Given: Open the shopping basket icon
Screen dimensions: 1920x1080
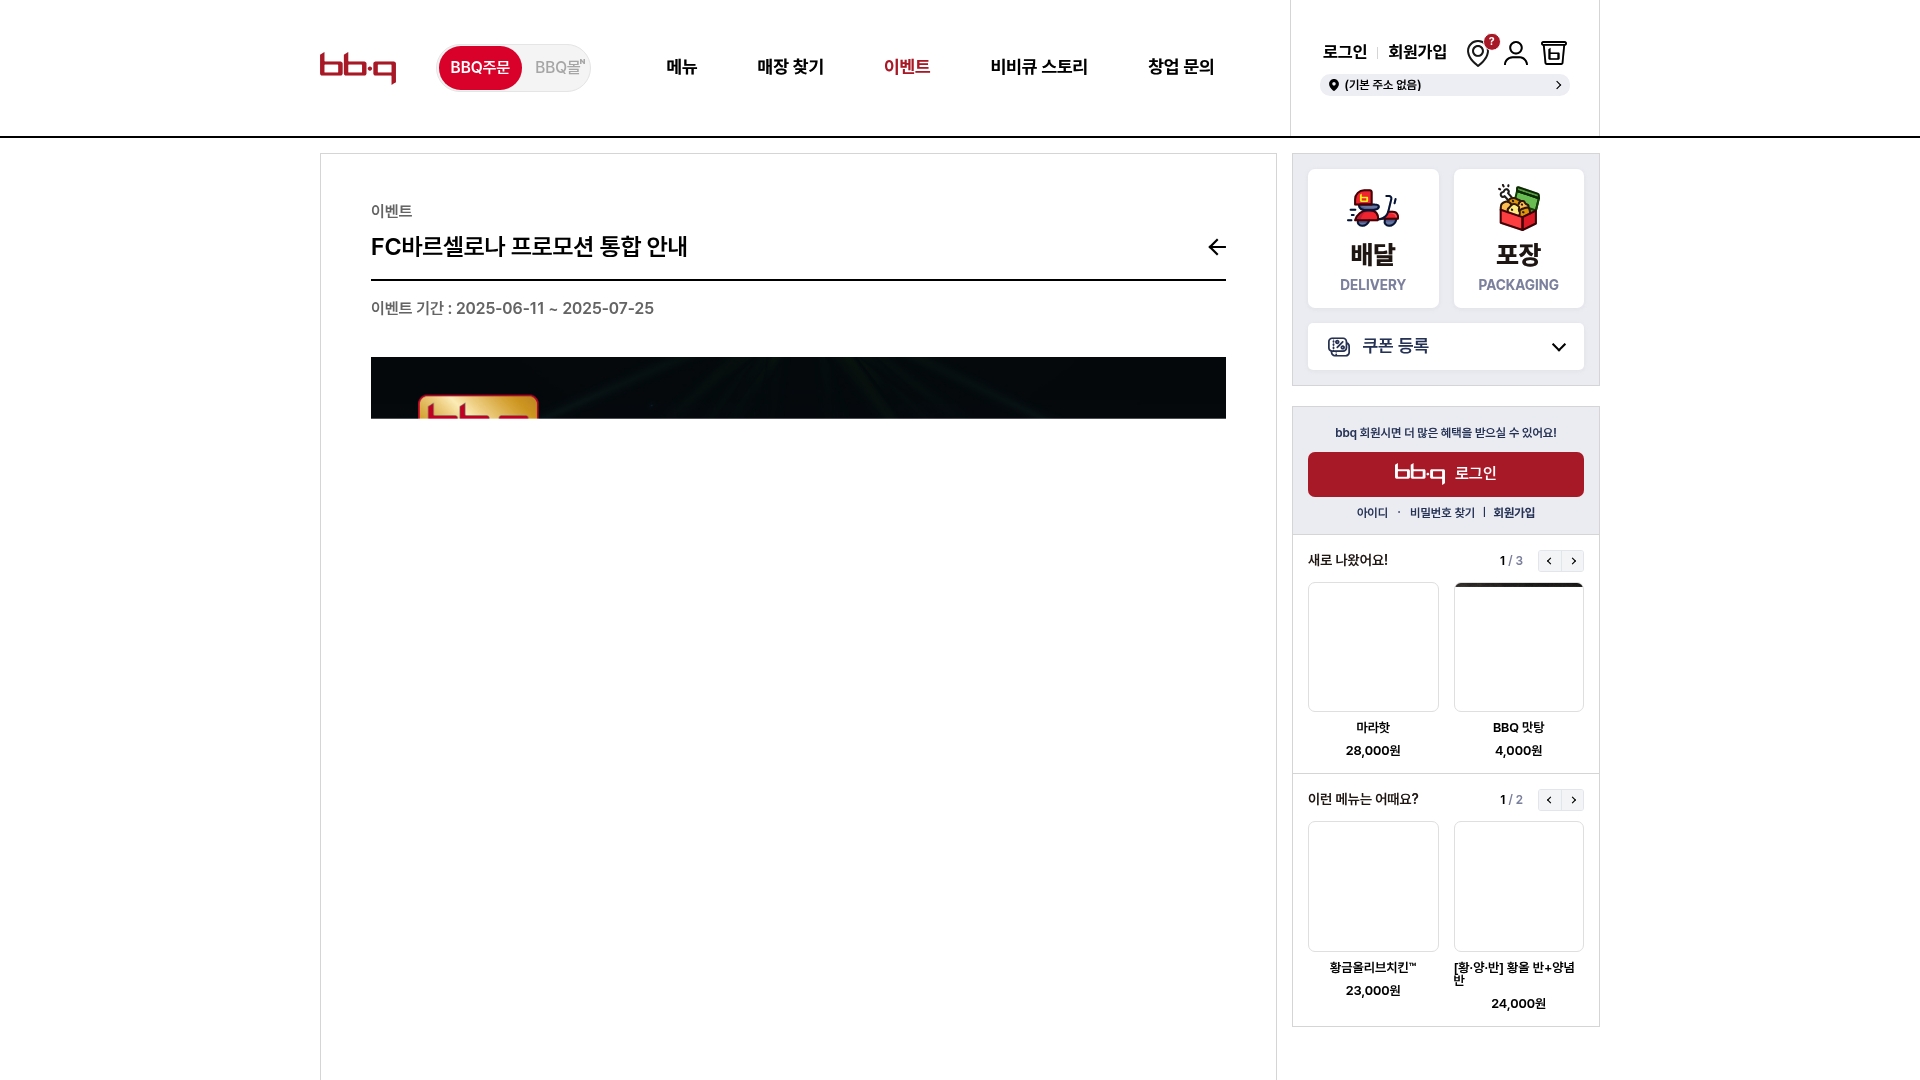Looking at the screenshot, I should point(1554,53).
